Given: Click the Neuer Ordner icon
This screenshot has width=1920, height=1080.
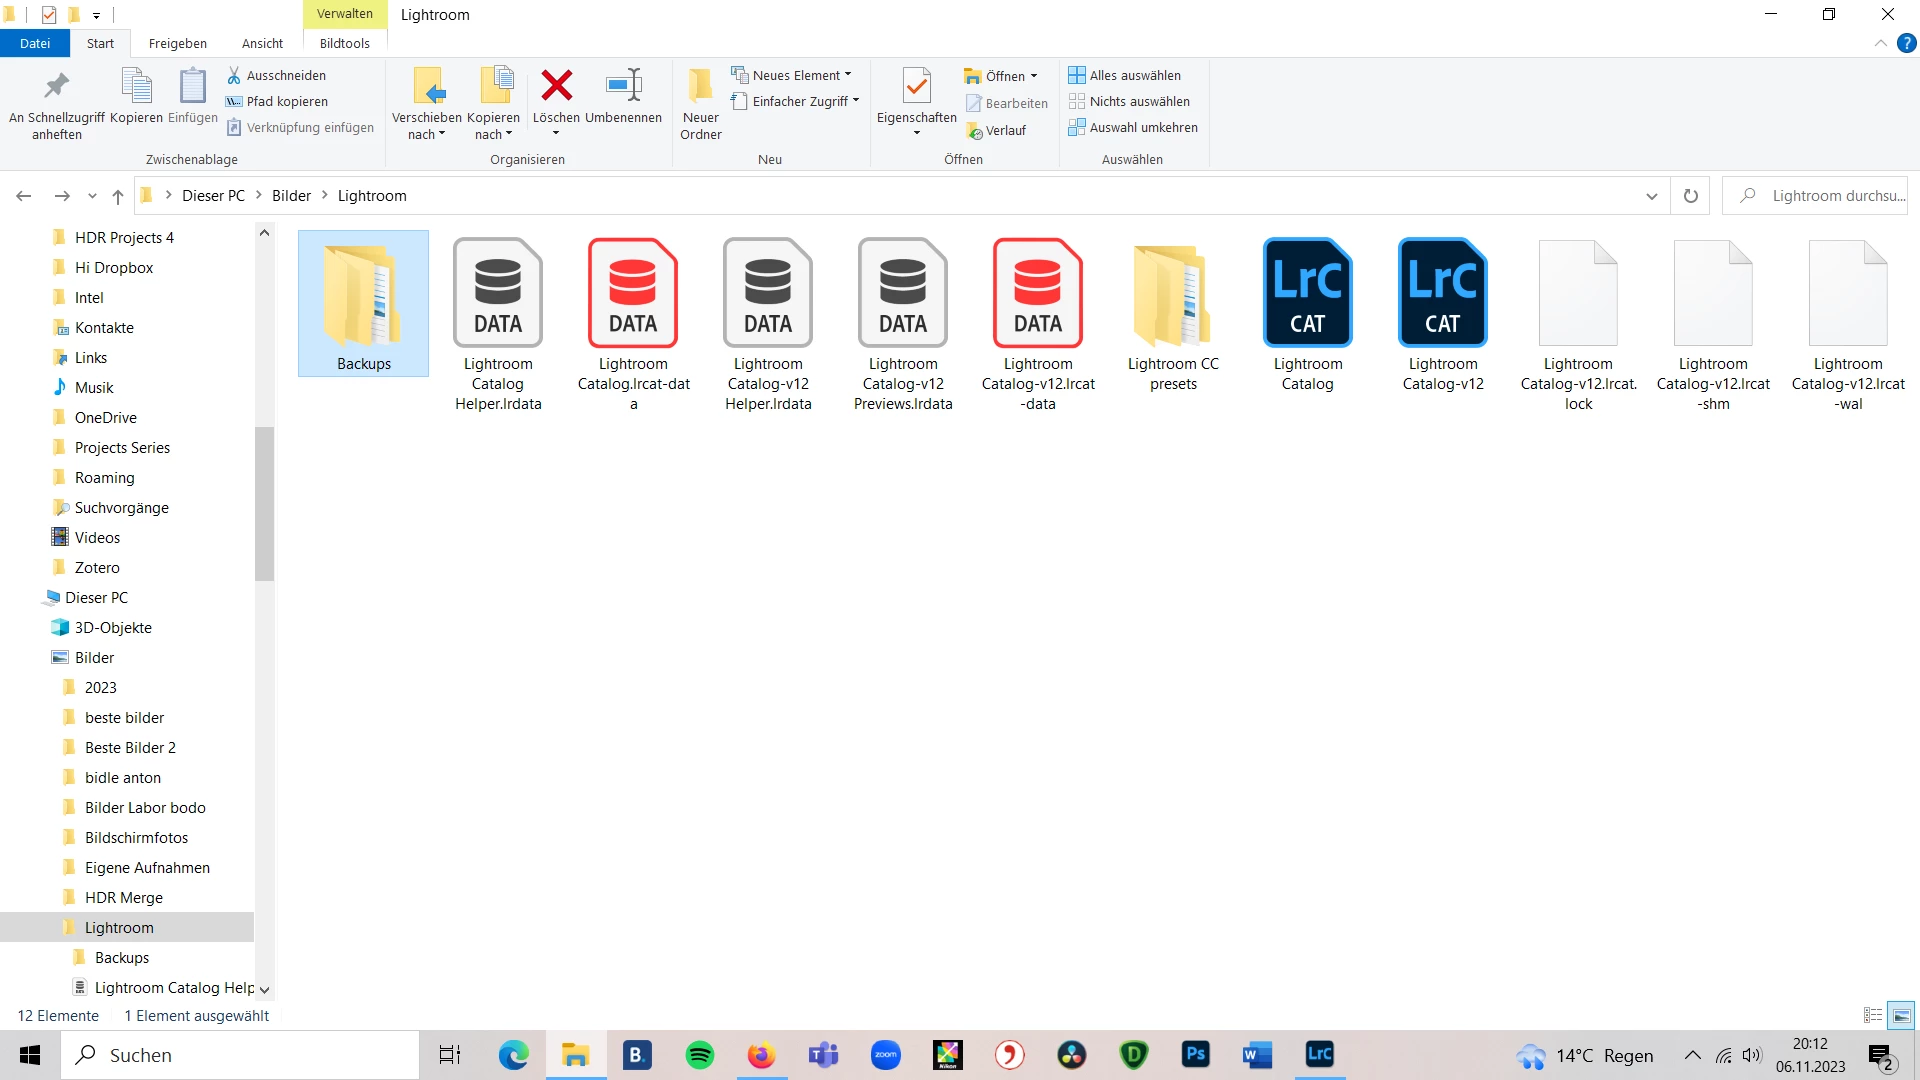Looking at the screenshot, I should pyautogui.click(x=700, y=87).
